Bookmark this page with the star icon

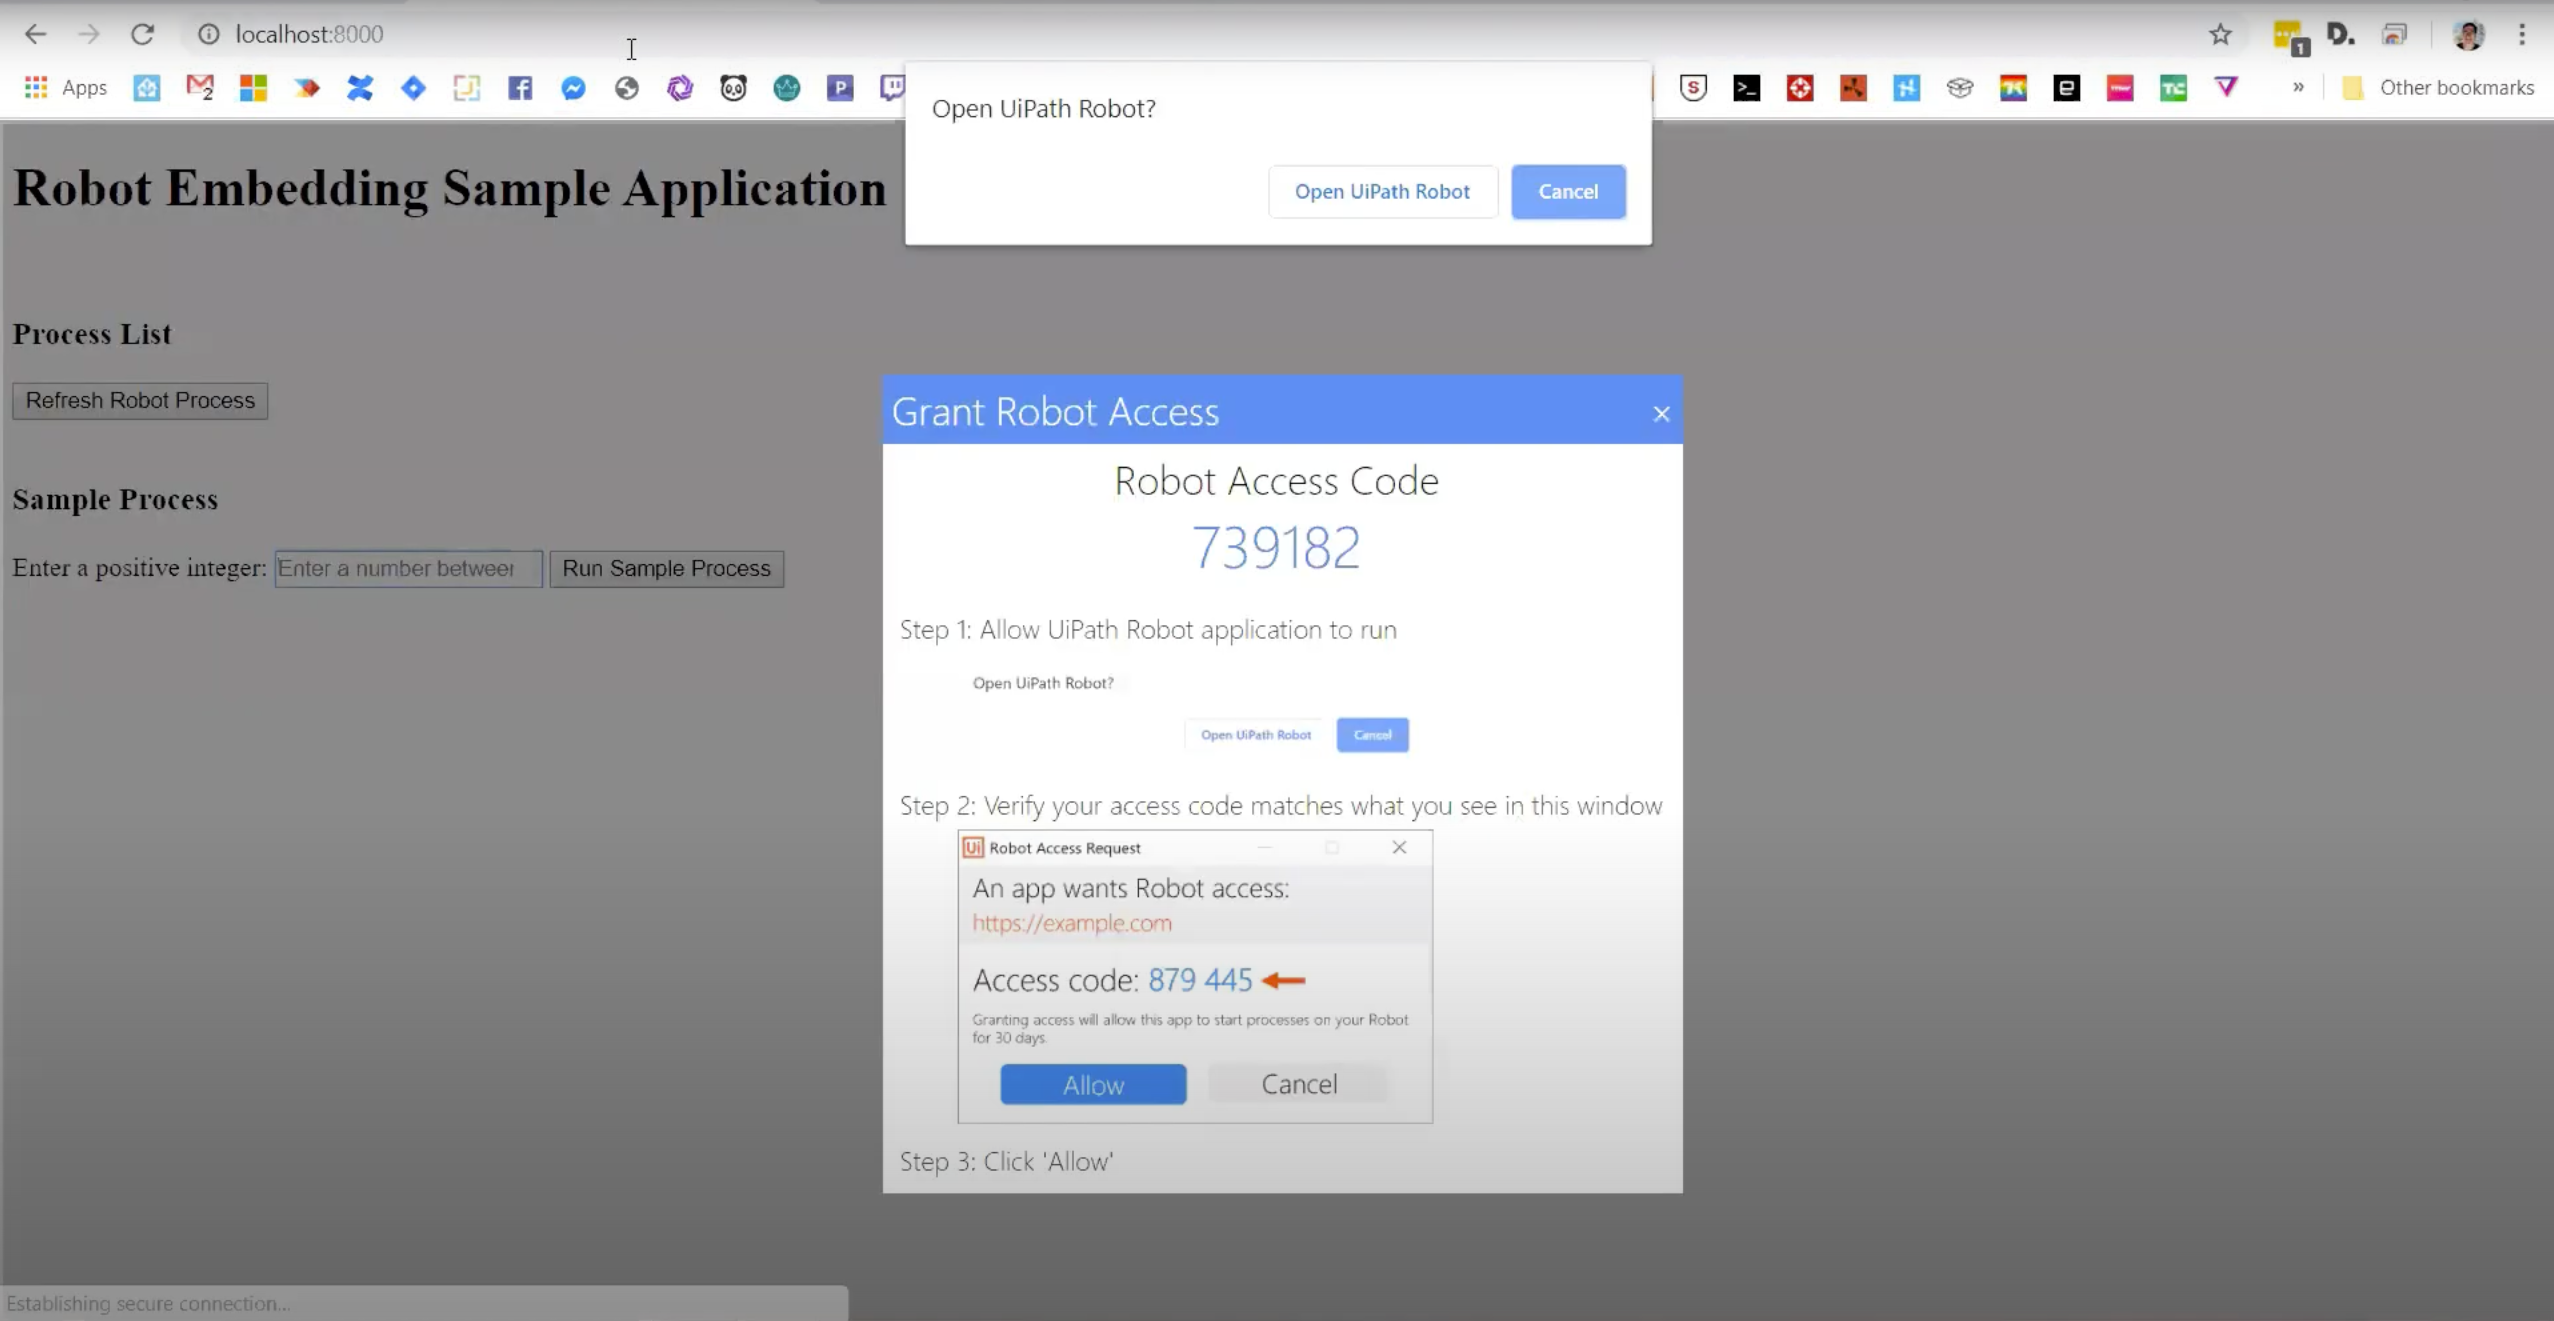click(2220, 35)
